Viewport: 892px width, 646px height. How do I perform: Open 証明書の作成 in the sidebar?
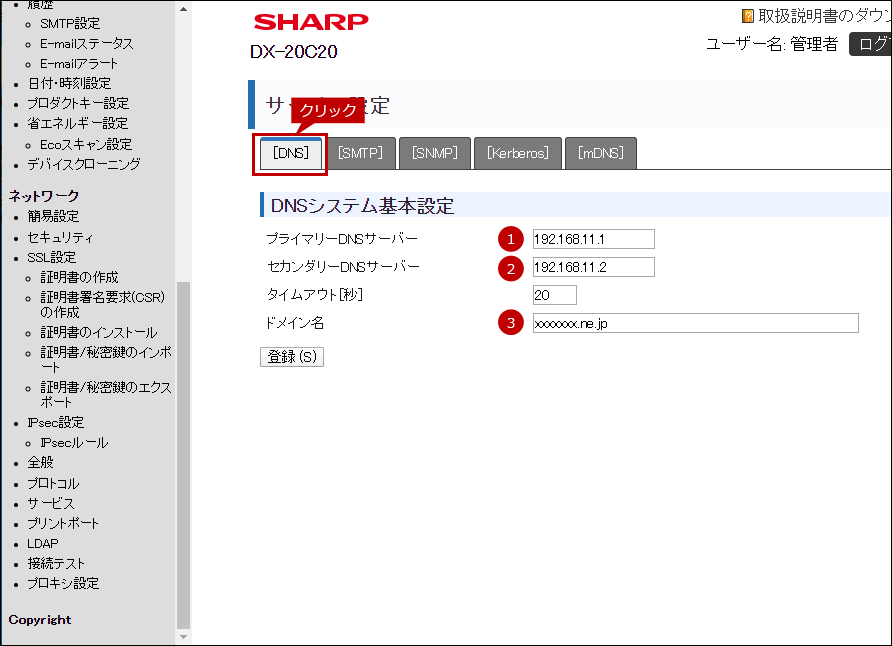[x=79, y=278]
